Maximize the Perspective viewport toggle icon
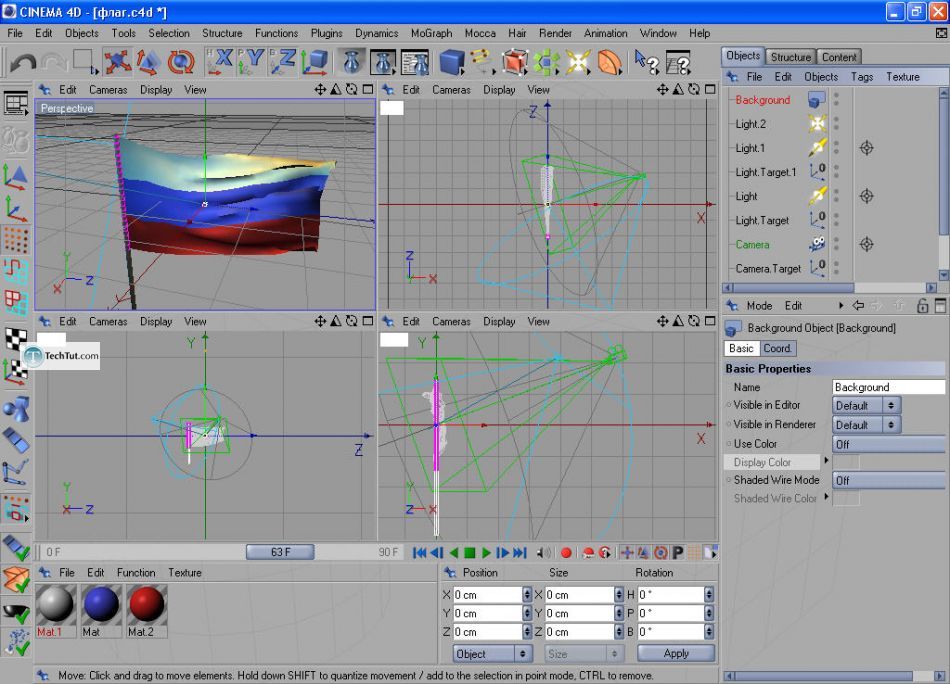The height and width of the screenshot is (684, 950). (x=368, y=90)
